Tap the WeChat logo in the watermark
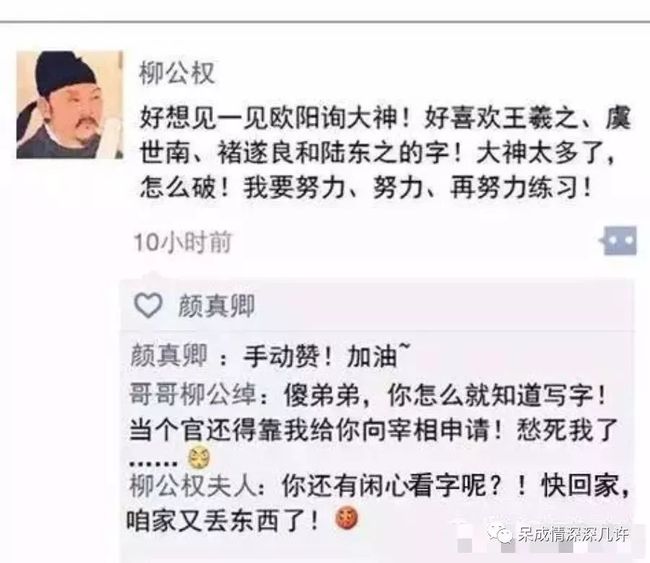 click(x=500, y=533)
